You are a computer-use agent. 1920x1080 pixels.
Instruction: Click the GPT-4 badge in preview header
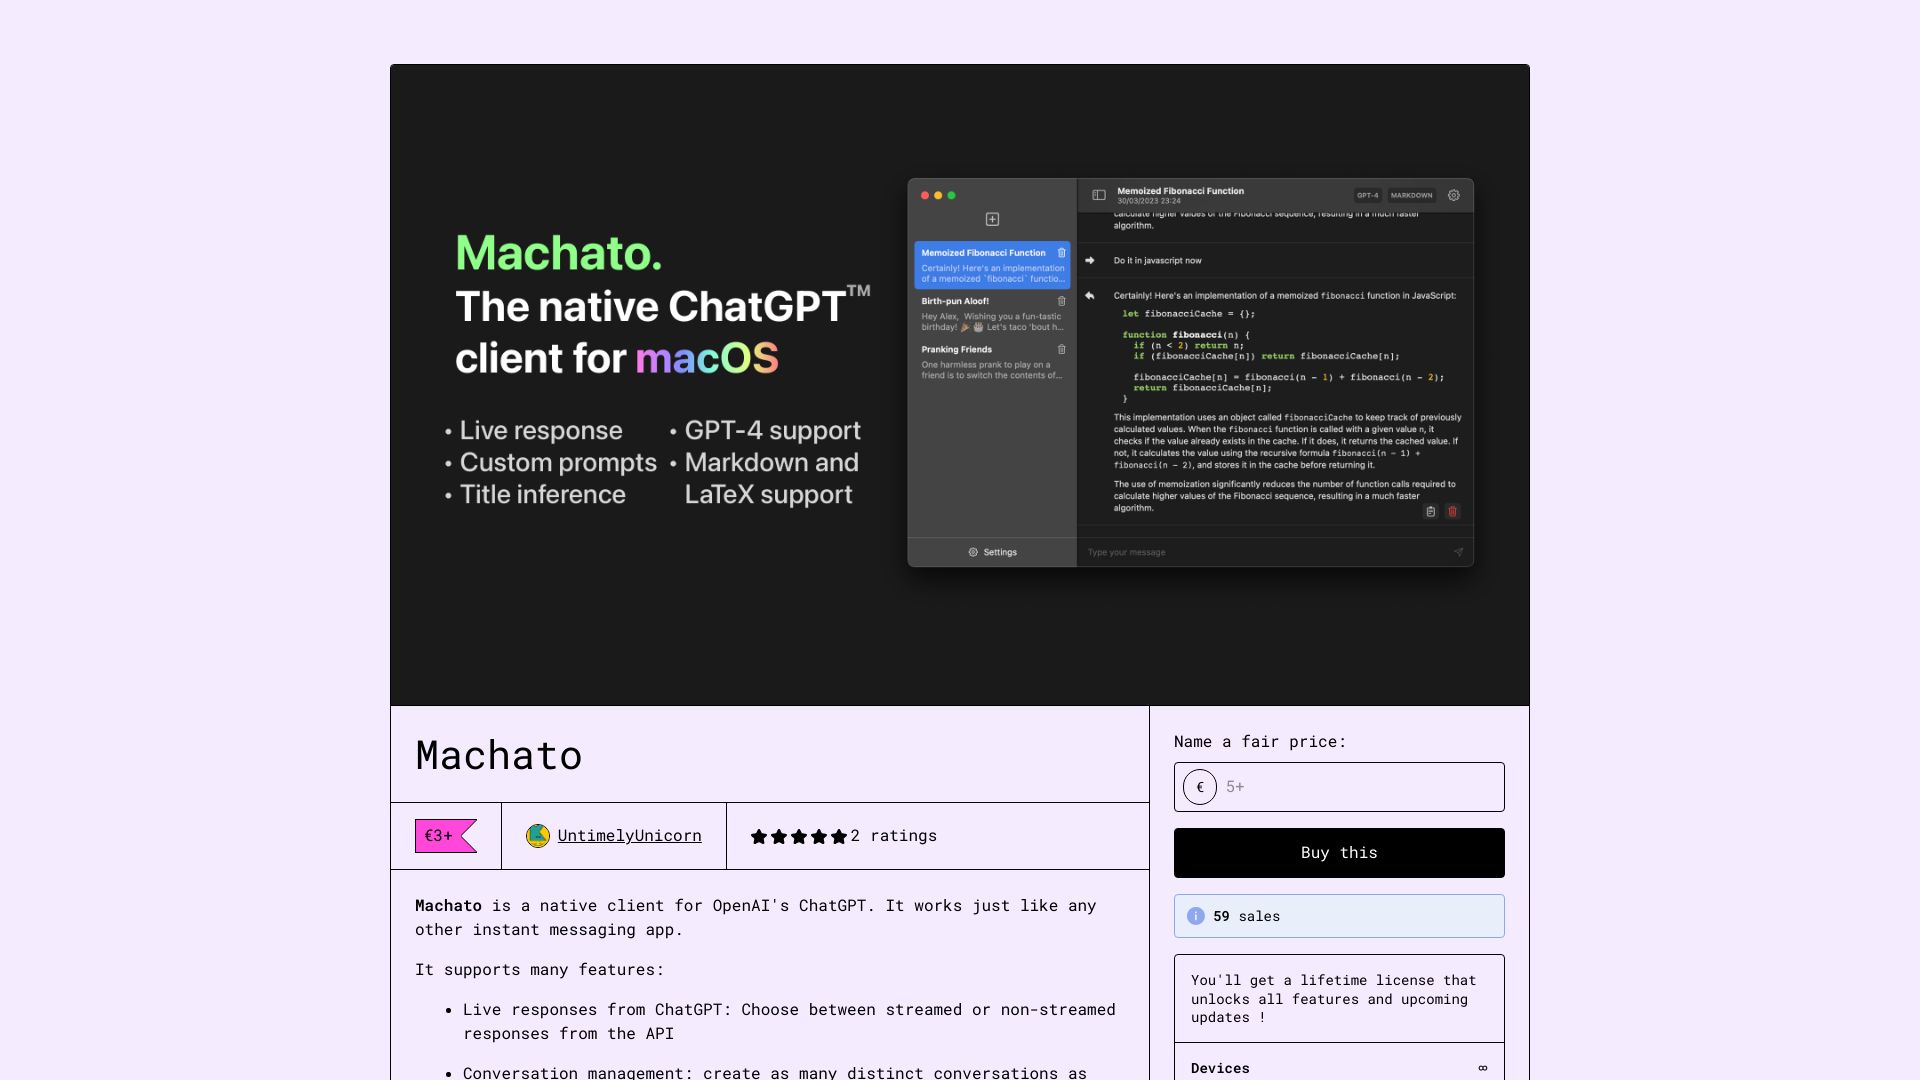(1367, 196)
